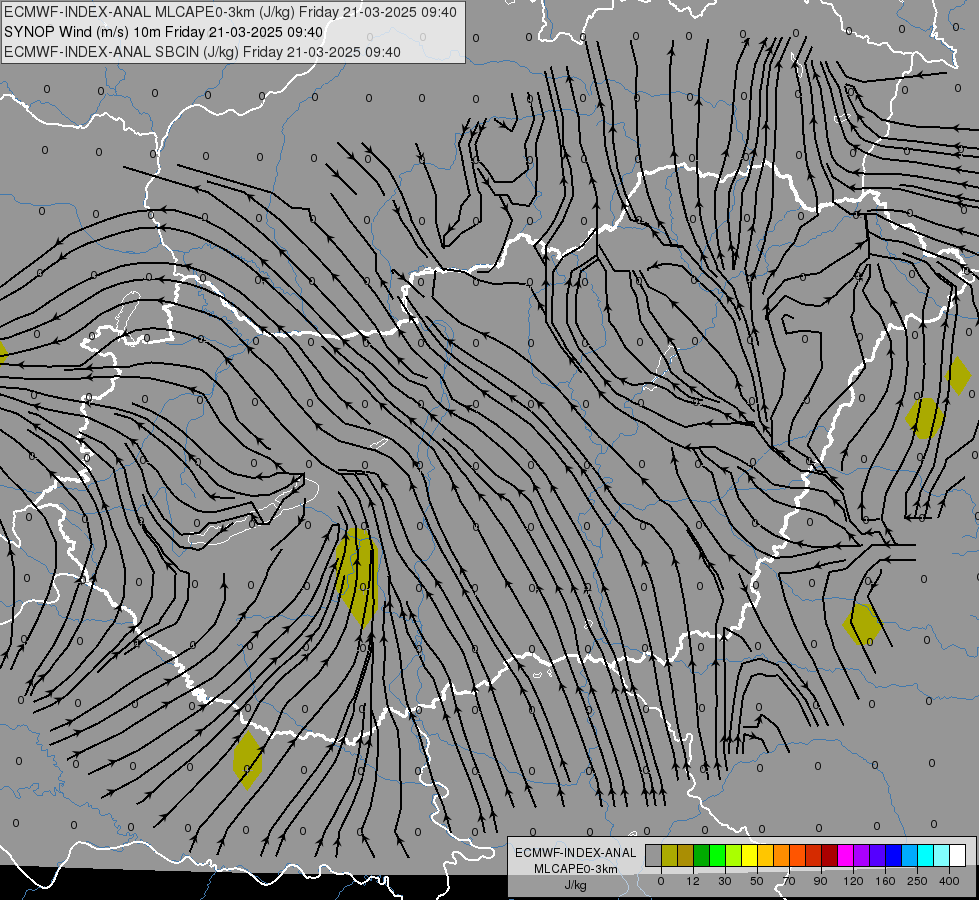The height and width of the screenshot is (900, 979).
Task: Click the gray legend color swatch
Action: point(653,855)
